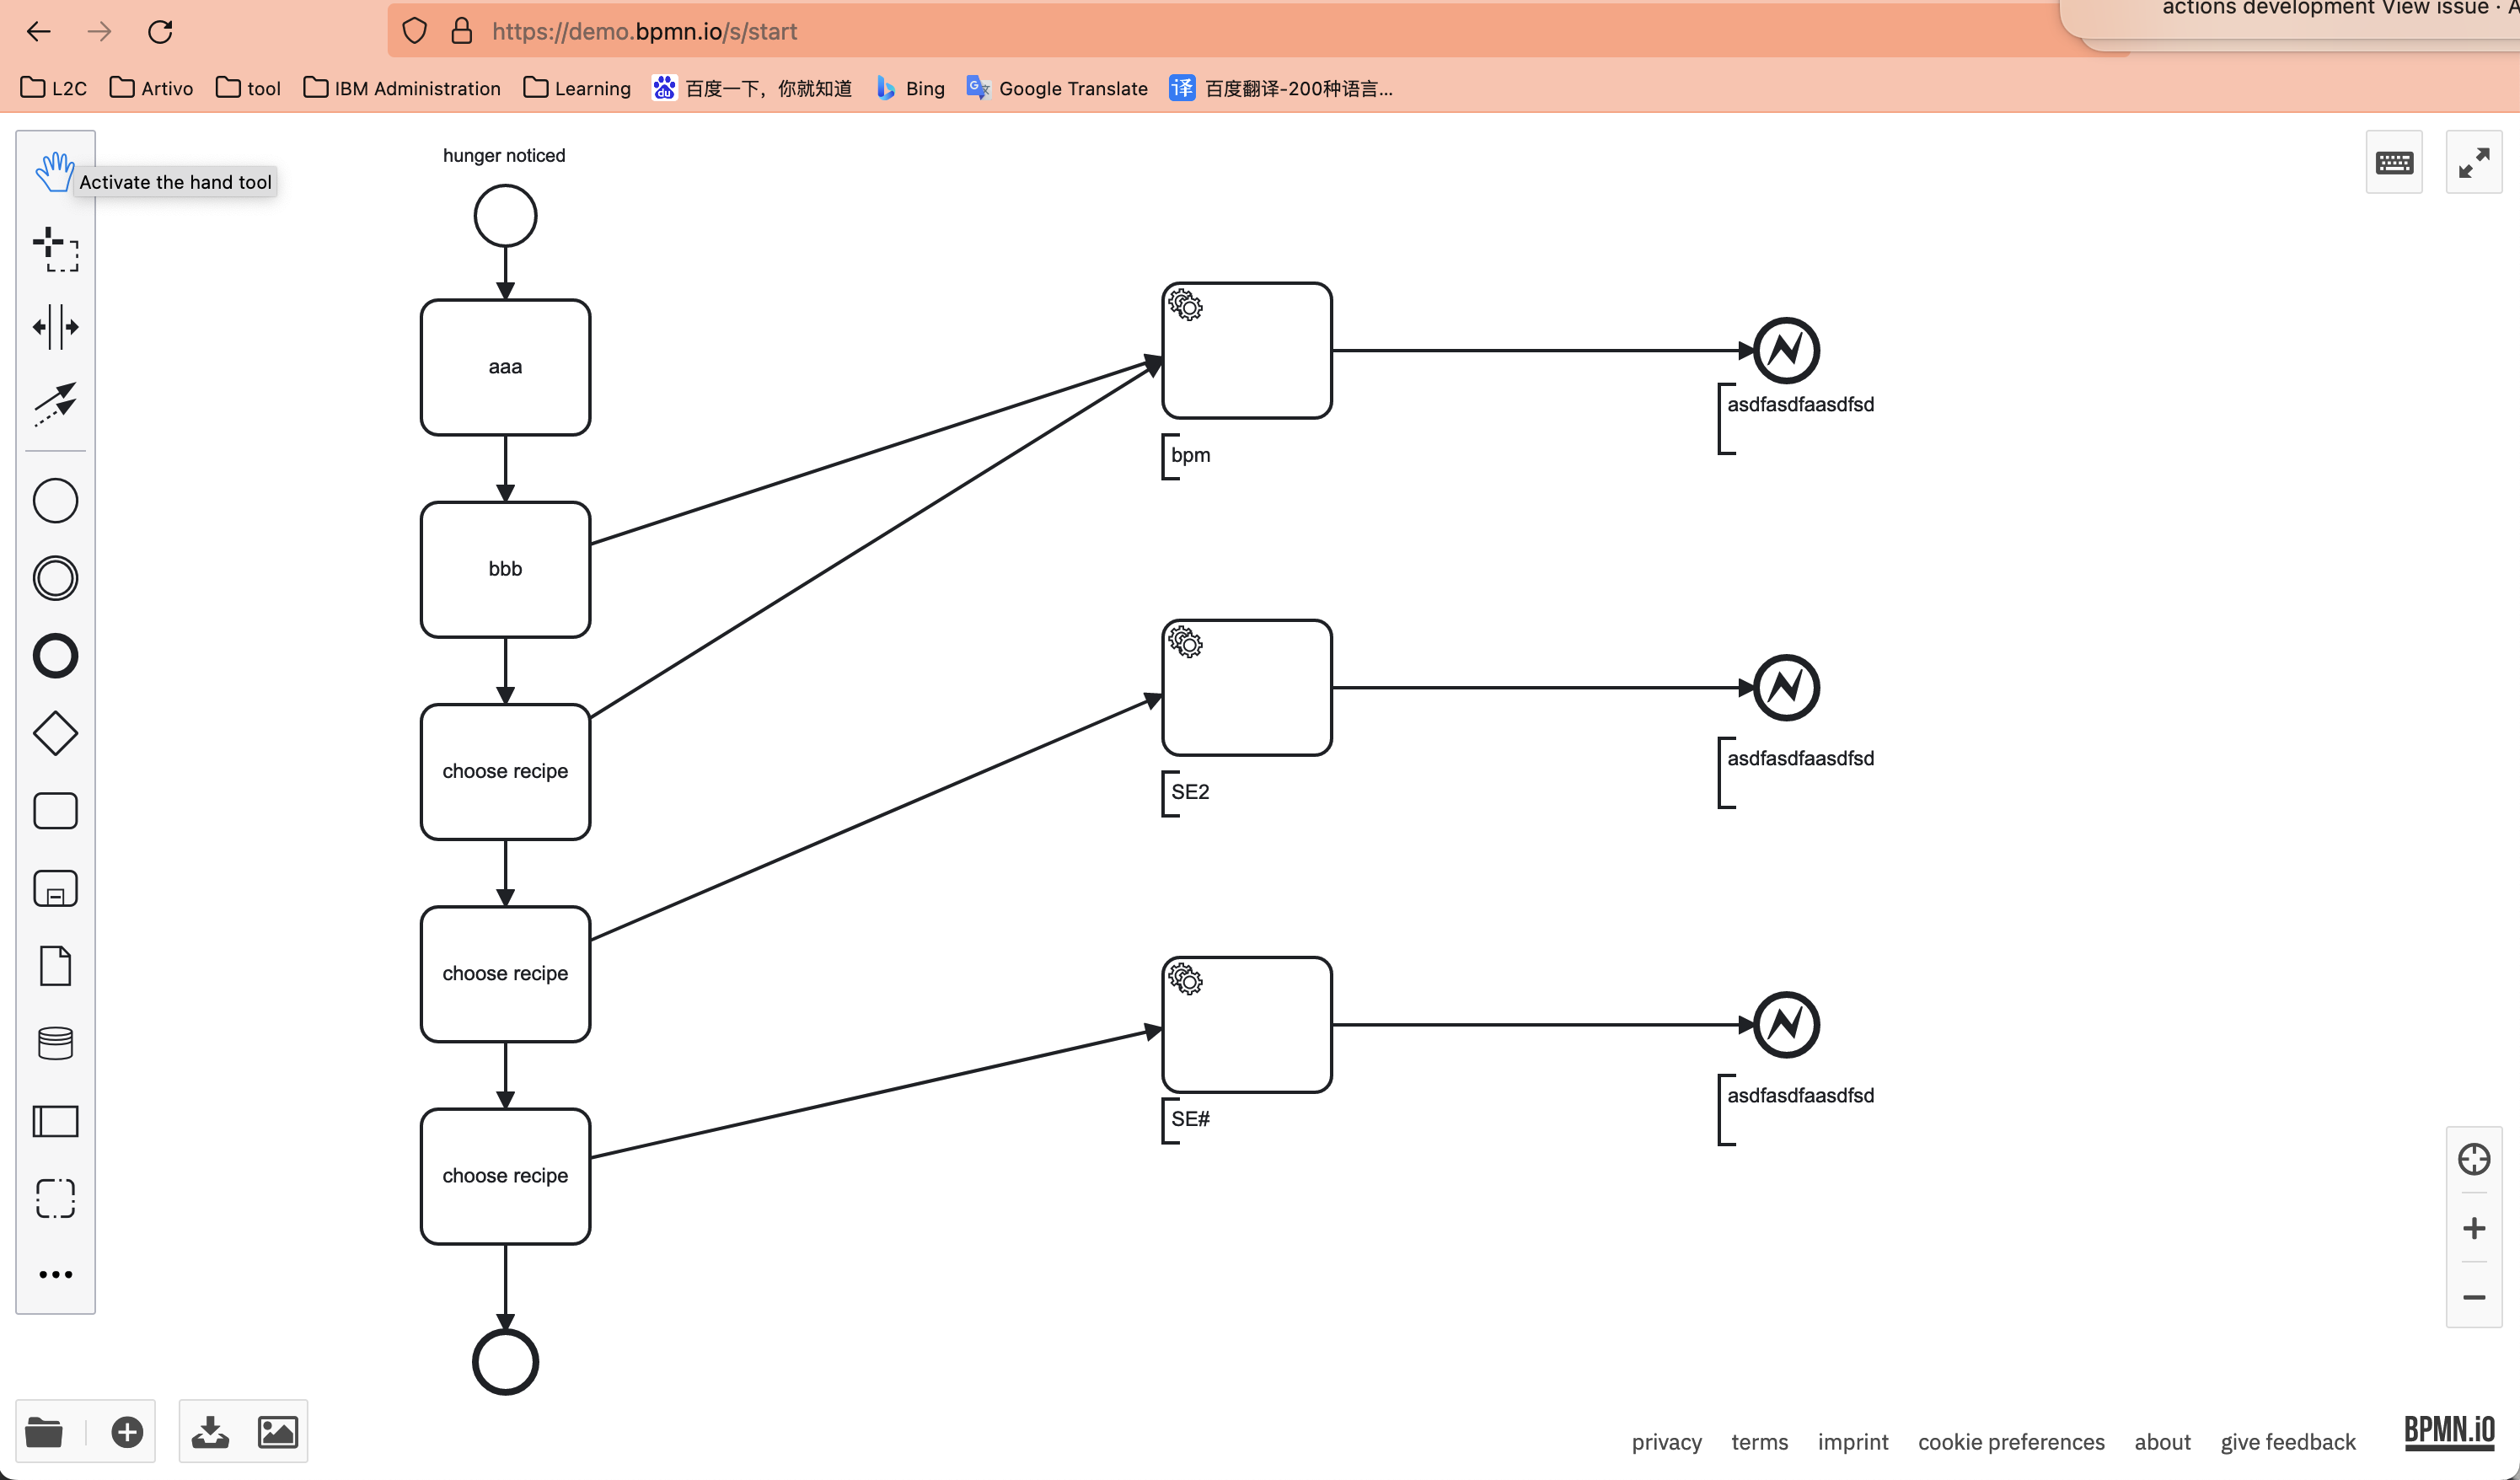
Task: Select the error end event after SE2
Action: (x=1785, y=688)
